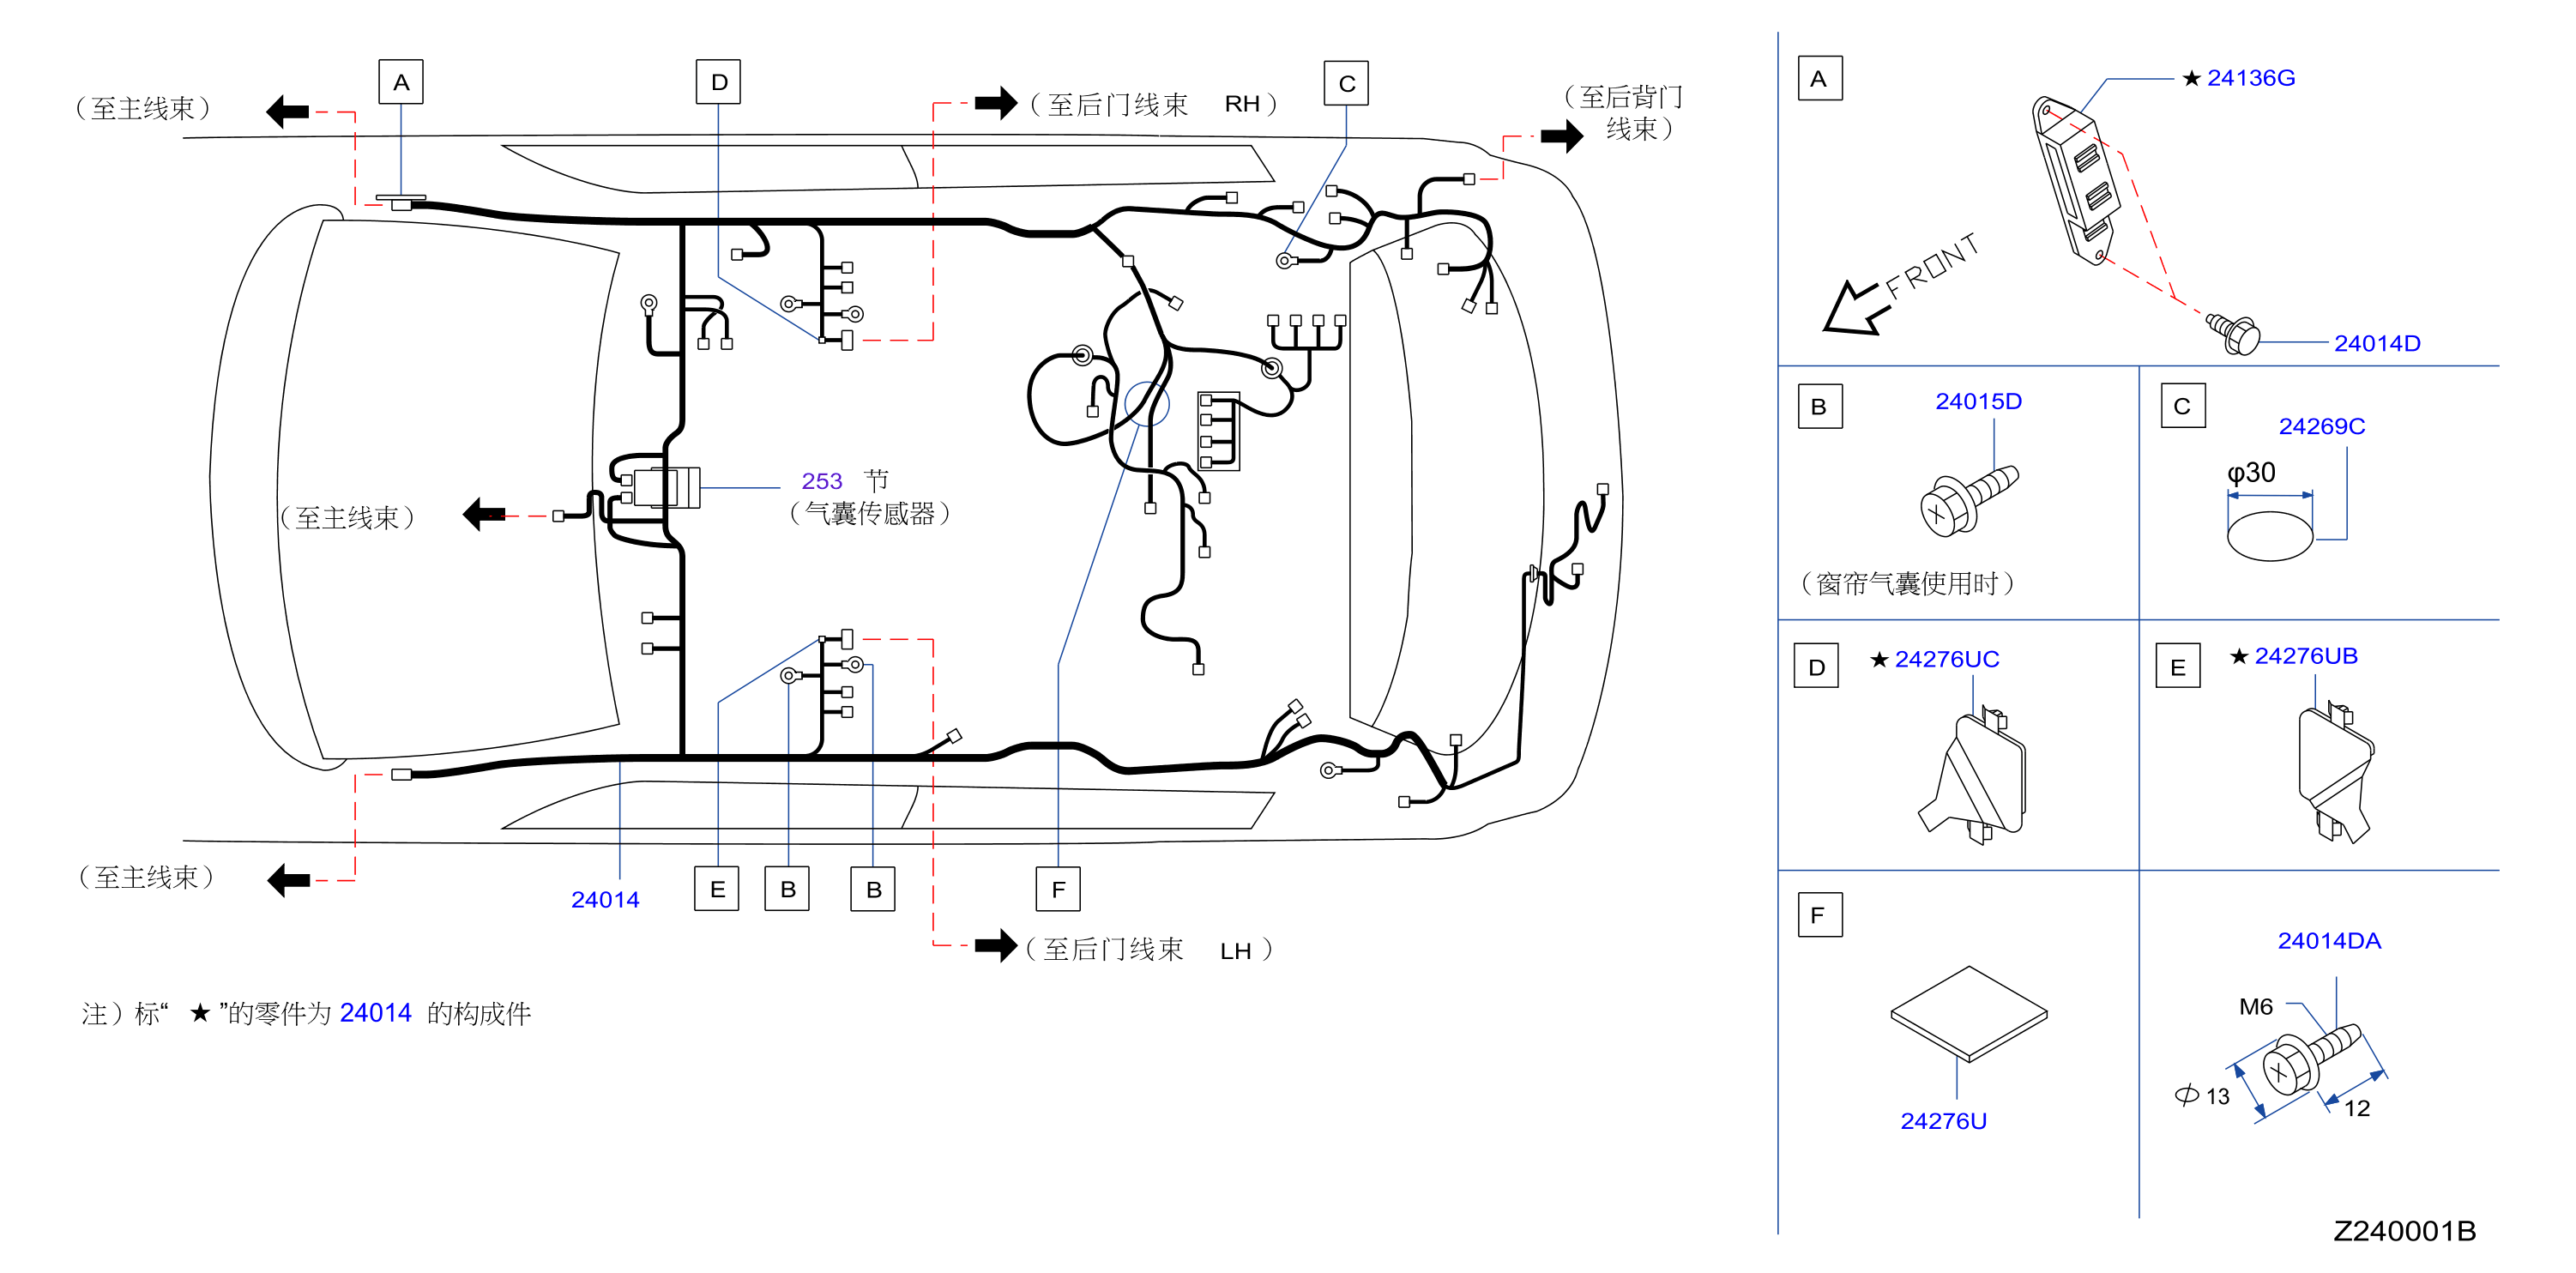This screenshot has width=2576, height=1273.
Task: Click the length dimension 12
Action: click(2357, 1109)
